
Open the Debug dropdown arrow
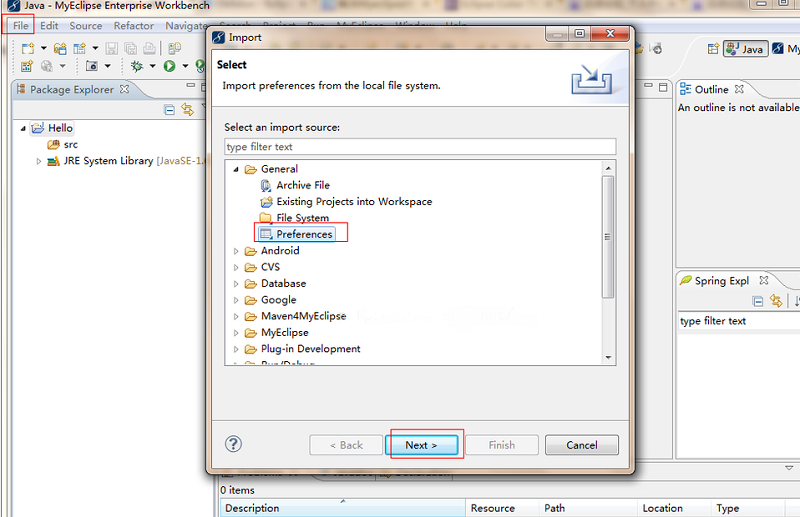coord(153,66)
